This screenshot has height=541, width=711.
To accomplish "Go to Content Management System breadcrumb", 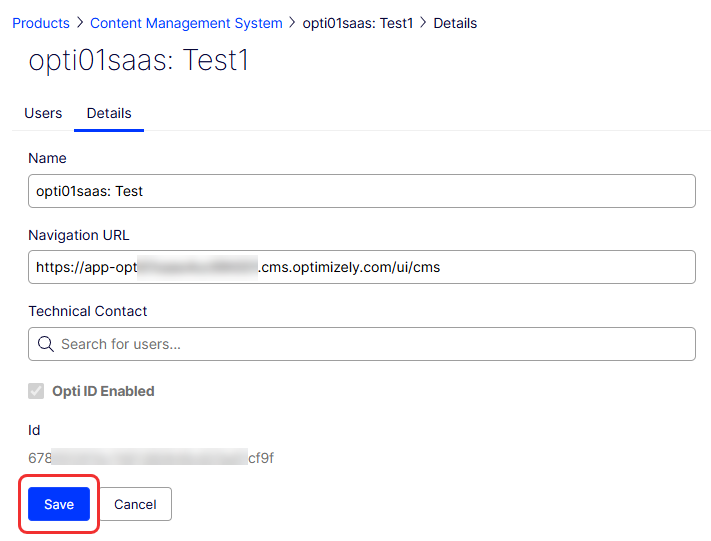I will 186,23.
